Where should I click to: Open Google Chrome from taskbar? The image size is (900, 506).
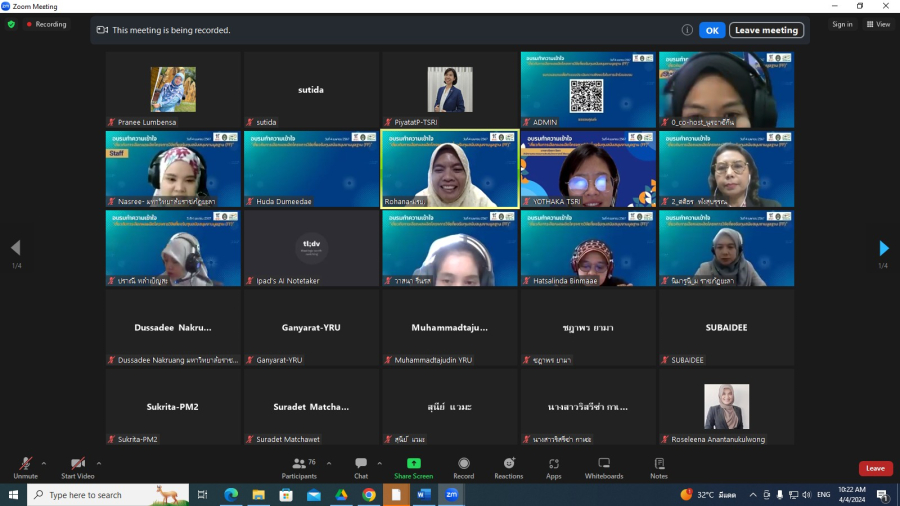point(368,495)
